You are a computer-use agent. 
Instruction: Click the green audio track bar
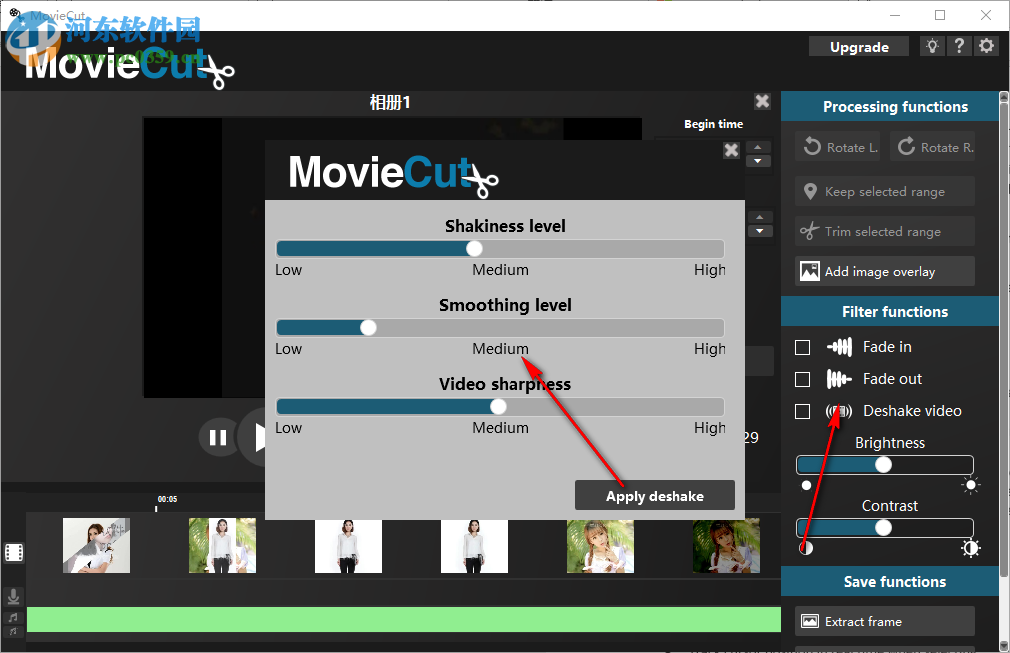(404, 619)
